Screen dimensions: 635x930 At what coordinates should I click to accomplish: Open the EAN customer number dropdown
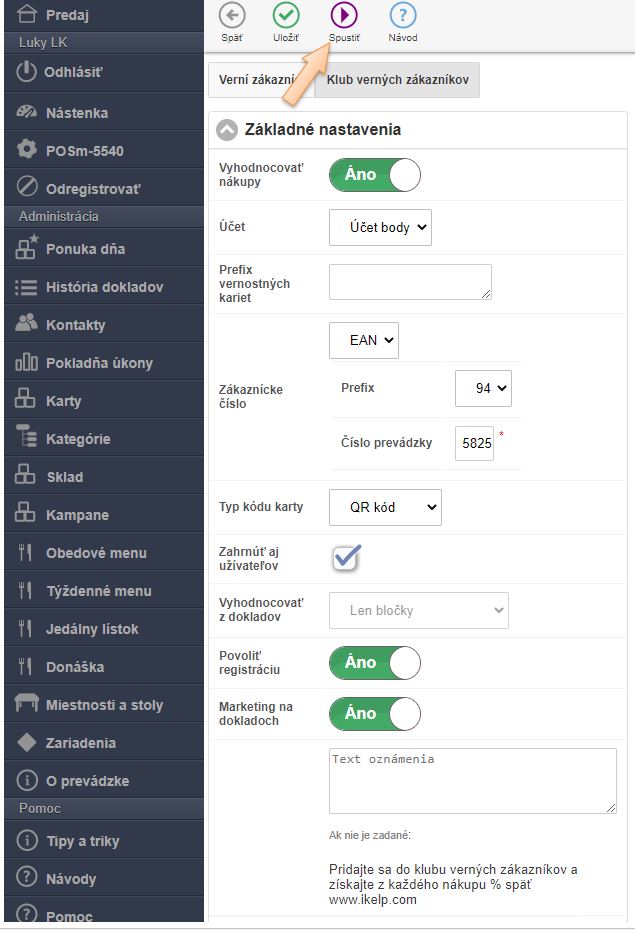363,340
